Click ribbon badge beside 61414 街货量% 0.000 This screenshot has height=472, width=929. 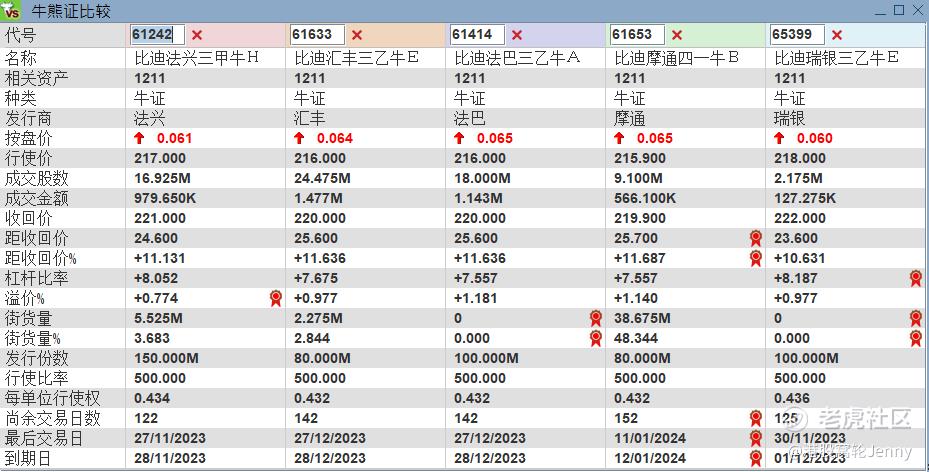click(595, 338)
